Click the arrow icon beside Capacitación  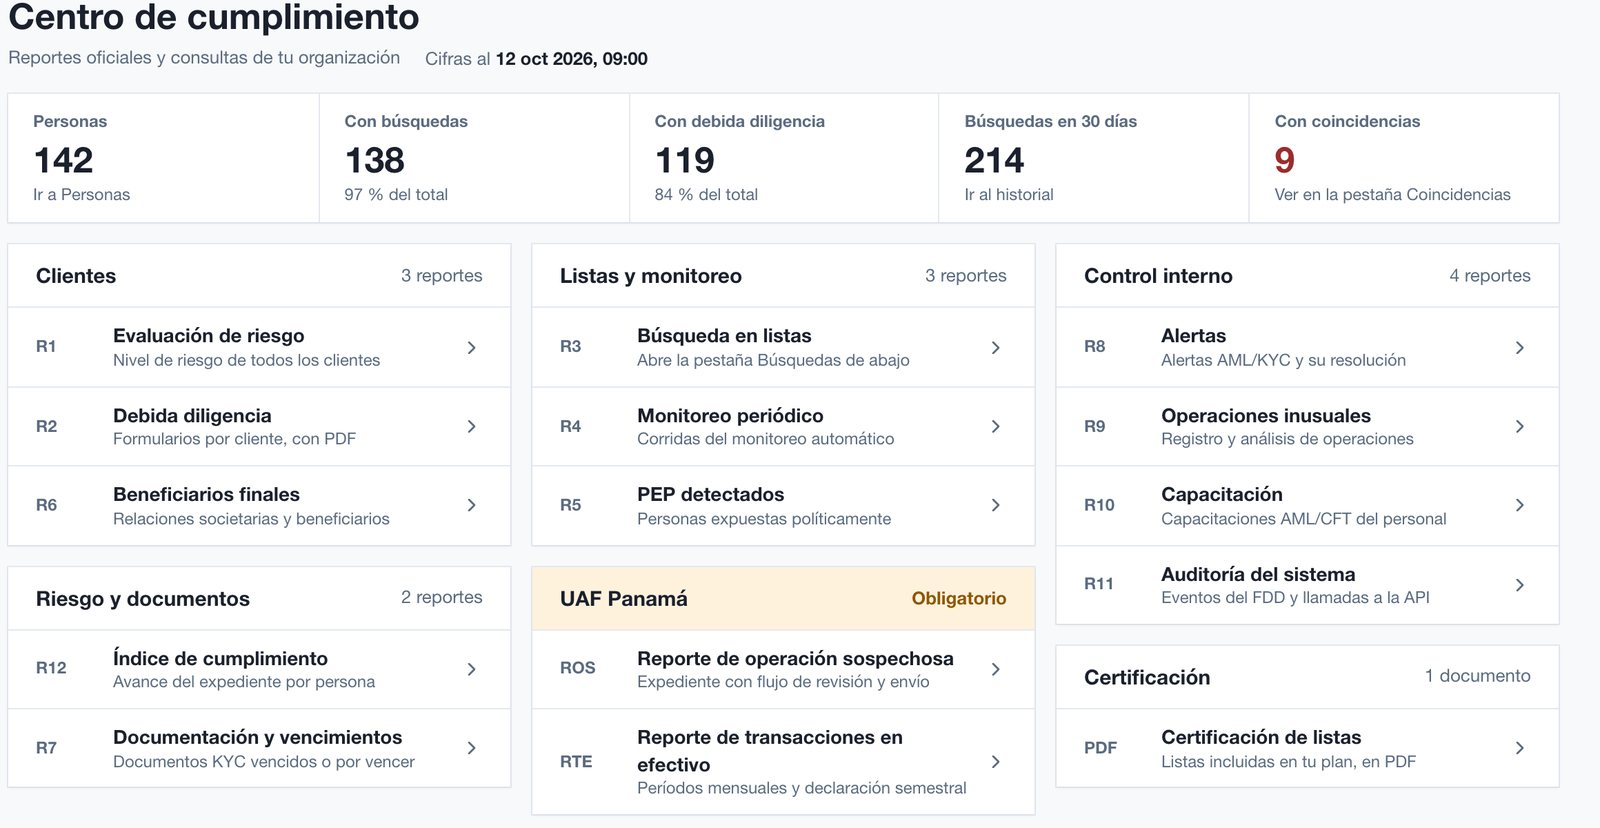coord(1520,505)
